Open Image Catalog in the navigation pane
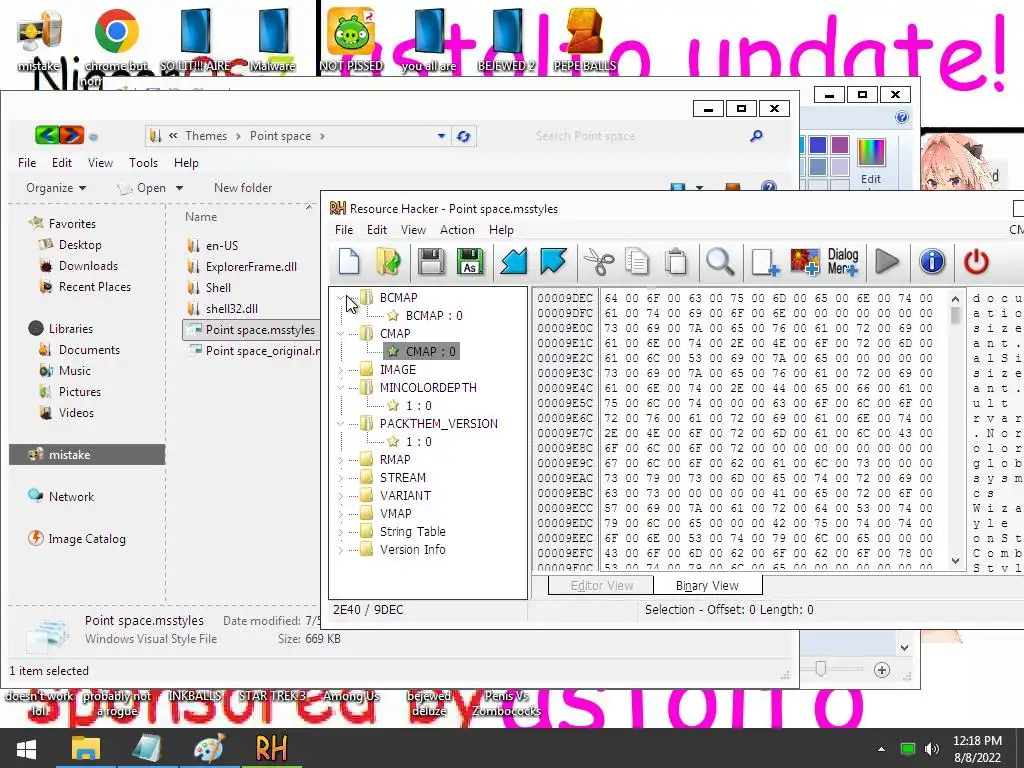 tap(77, 539)
